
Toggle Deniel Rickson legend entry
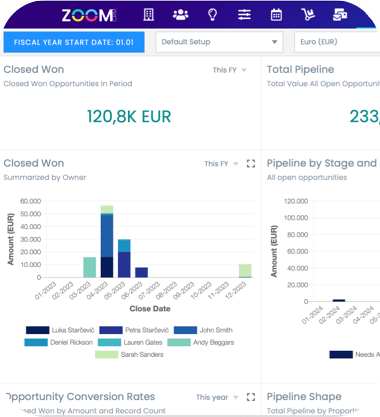tap(59, 342)
